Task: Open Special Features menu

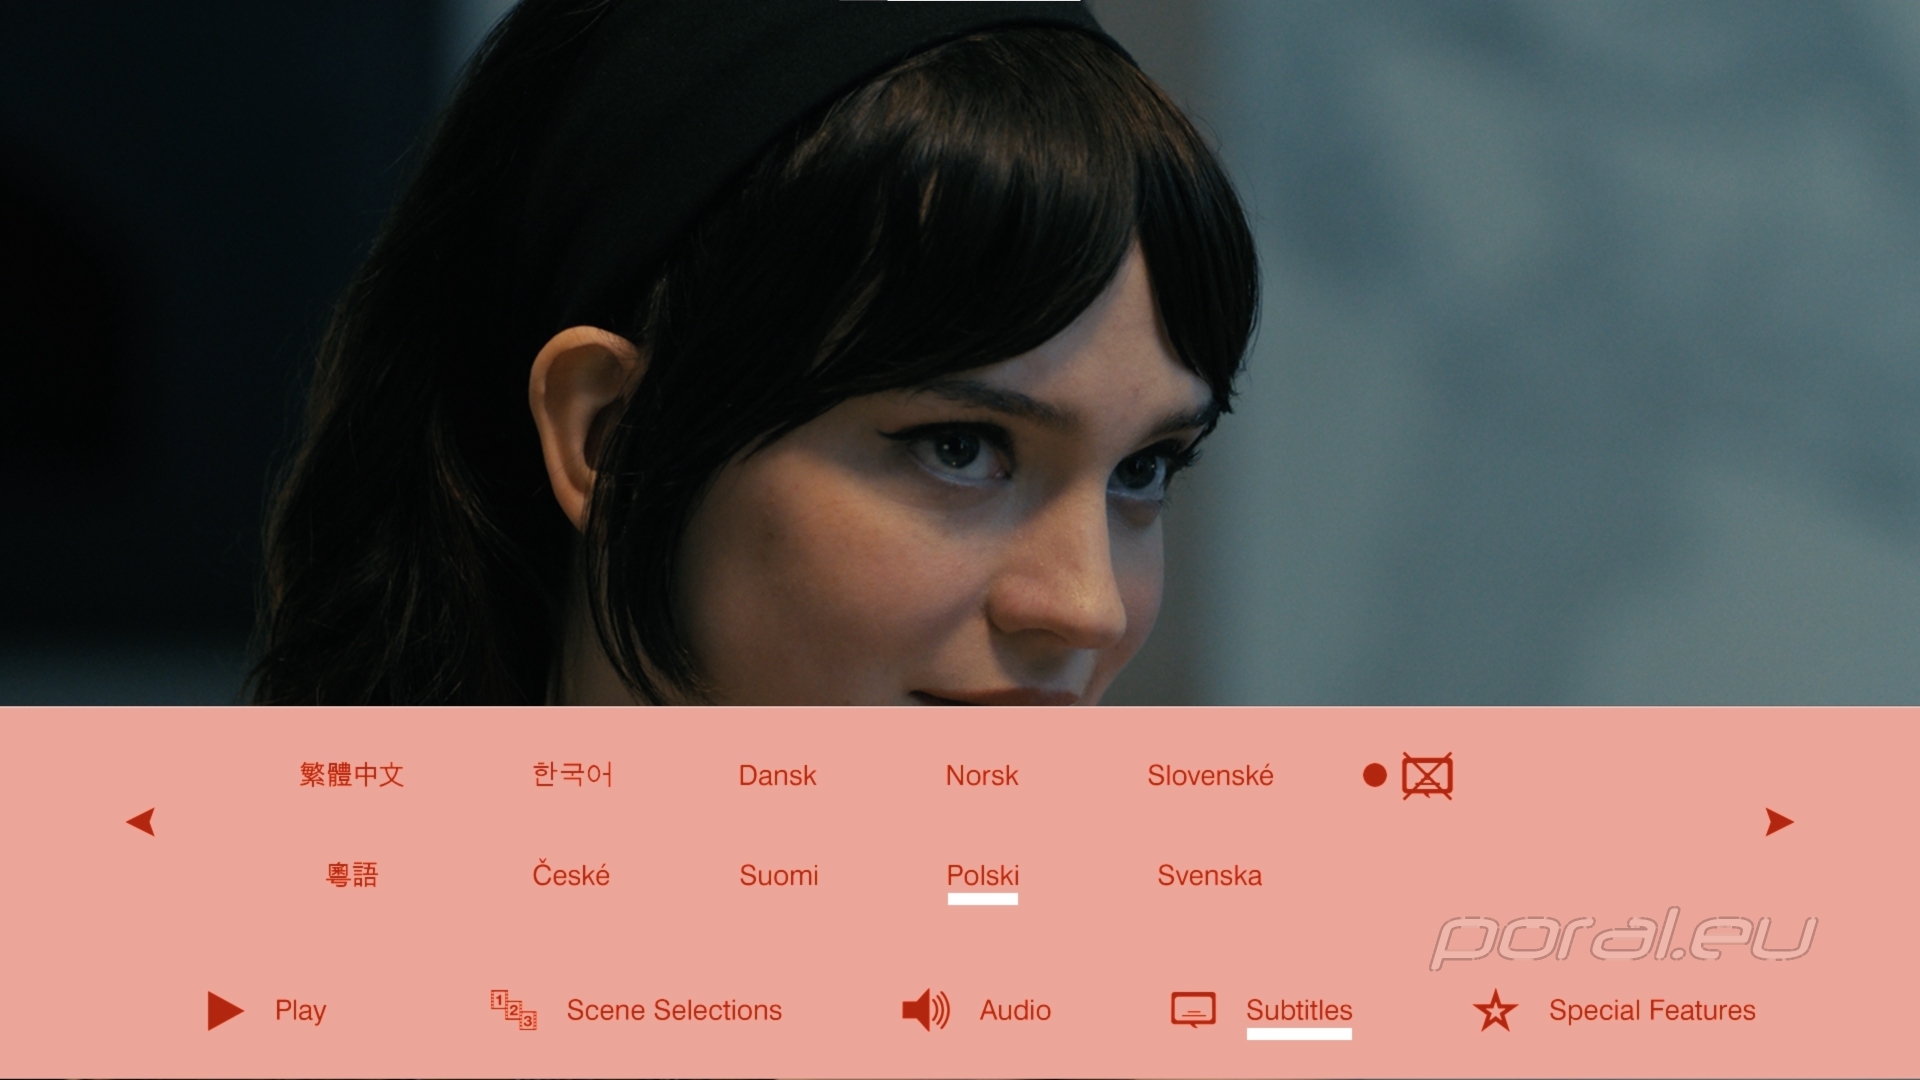Action: [x=1652, y=1010]
